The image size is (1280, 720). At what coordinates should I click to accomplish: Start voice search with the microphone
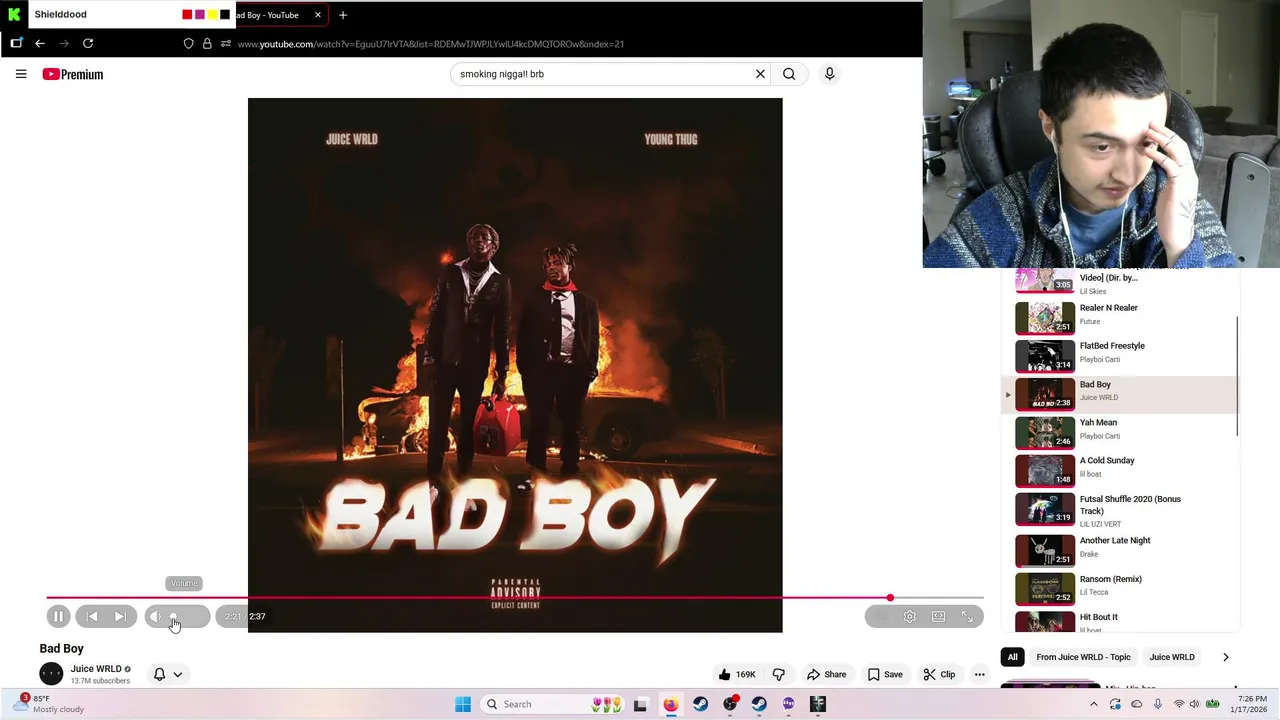point(829,74)
